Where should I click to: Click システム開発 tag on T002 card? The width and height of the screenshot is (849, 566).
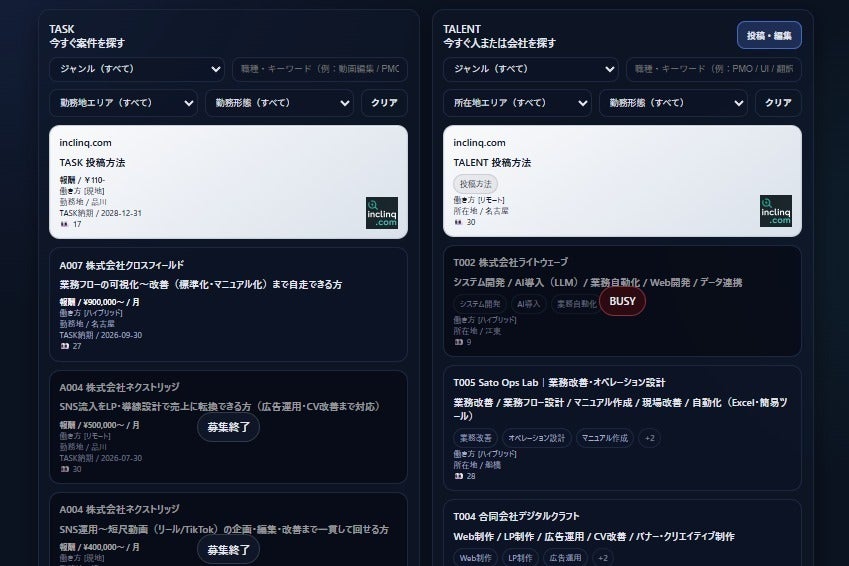480,304
